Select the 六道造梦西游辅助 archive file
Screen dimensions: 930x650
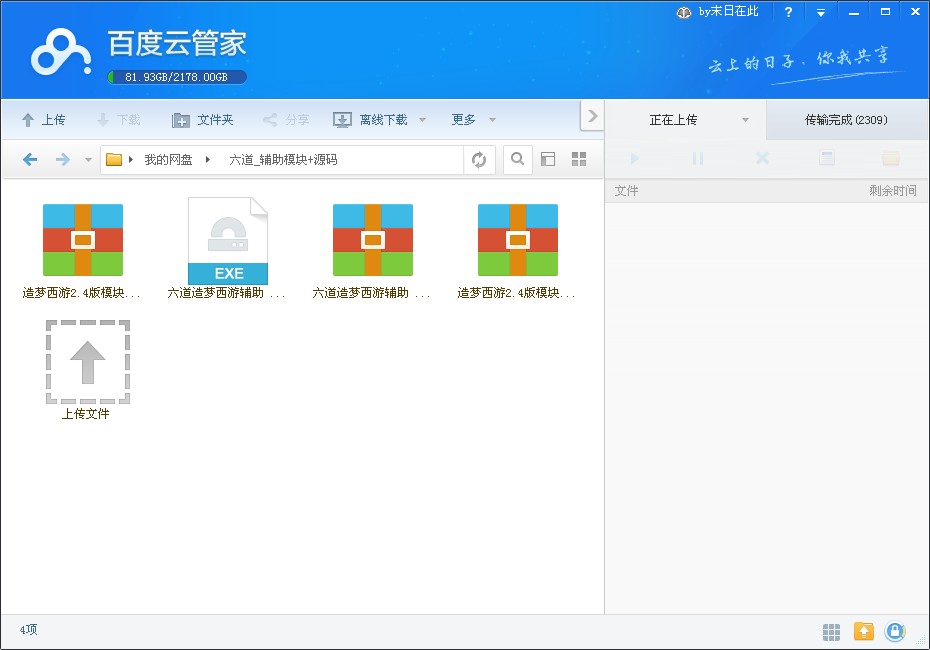tap(372, 250)
